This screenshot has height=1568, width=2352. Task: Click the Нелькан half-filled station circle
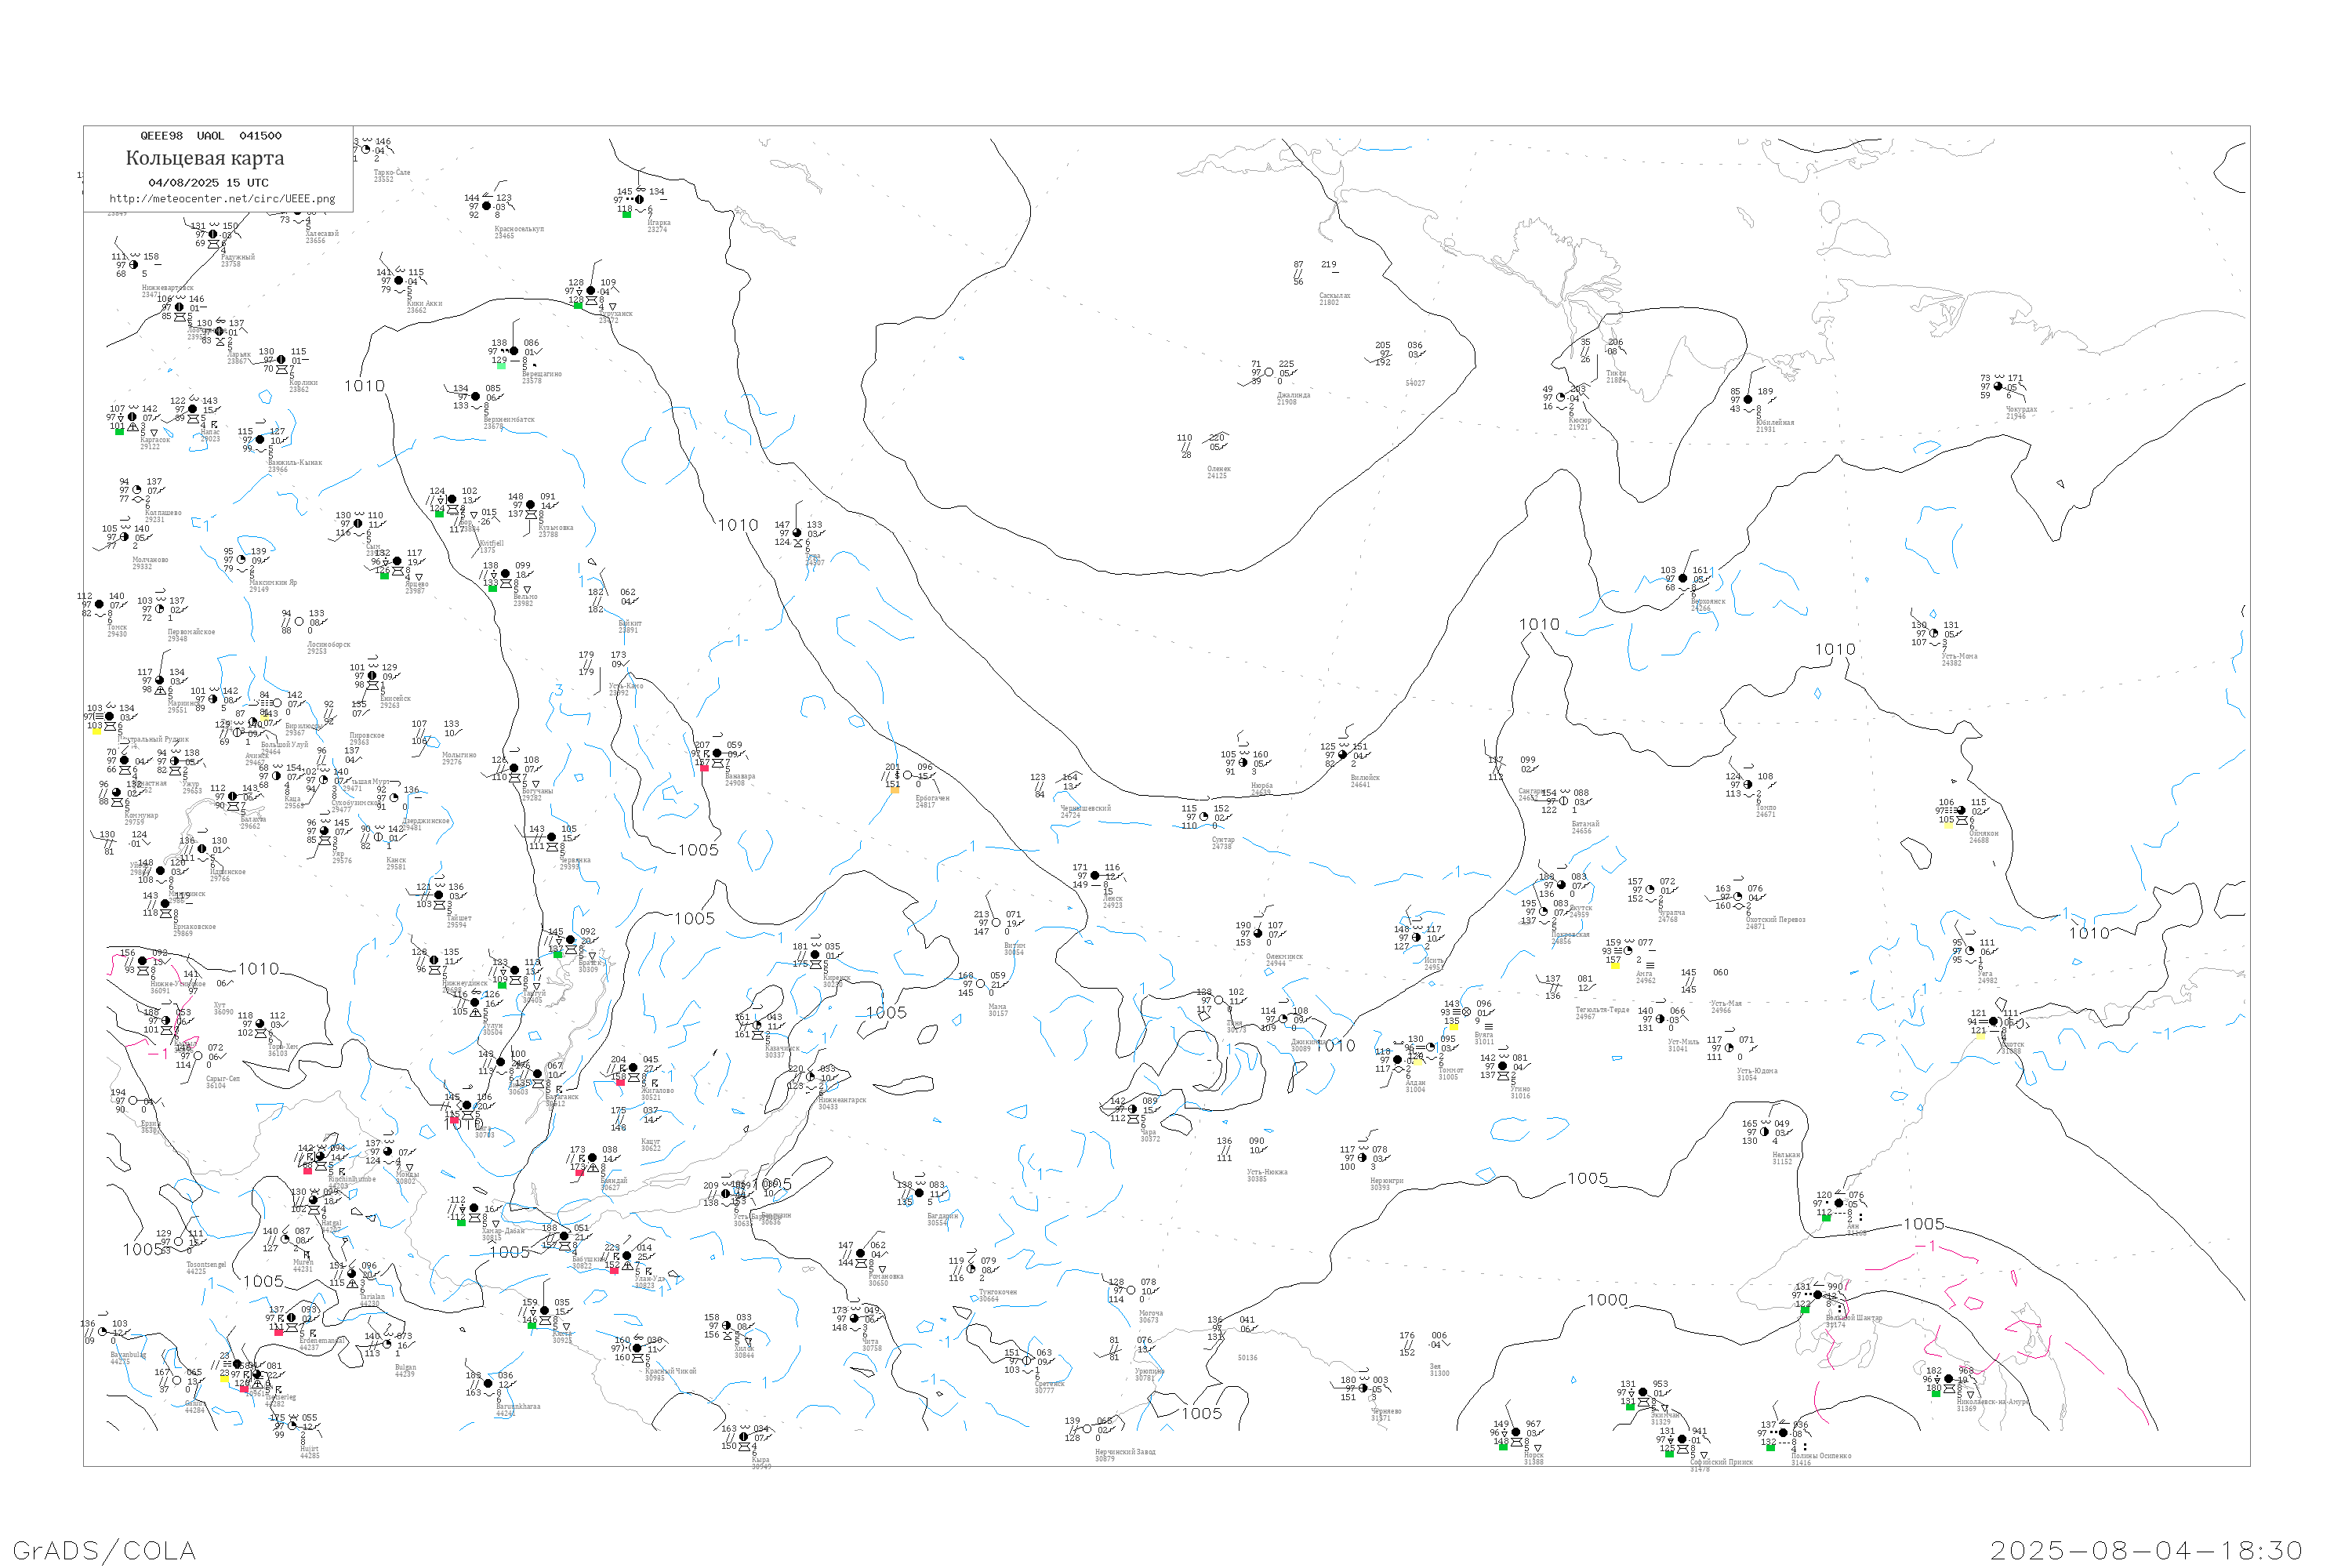pyautogui.click(x=1765, y=1132)
